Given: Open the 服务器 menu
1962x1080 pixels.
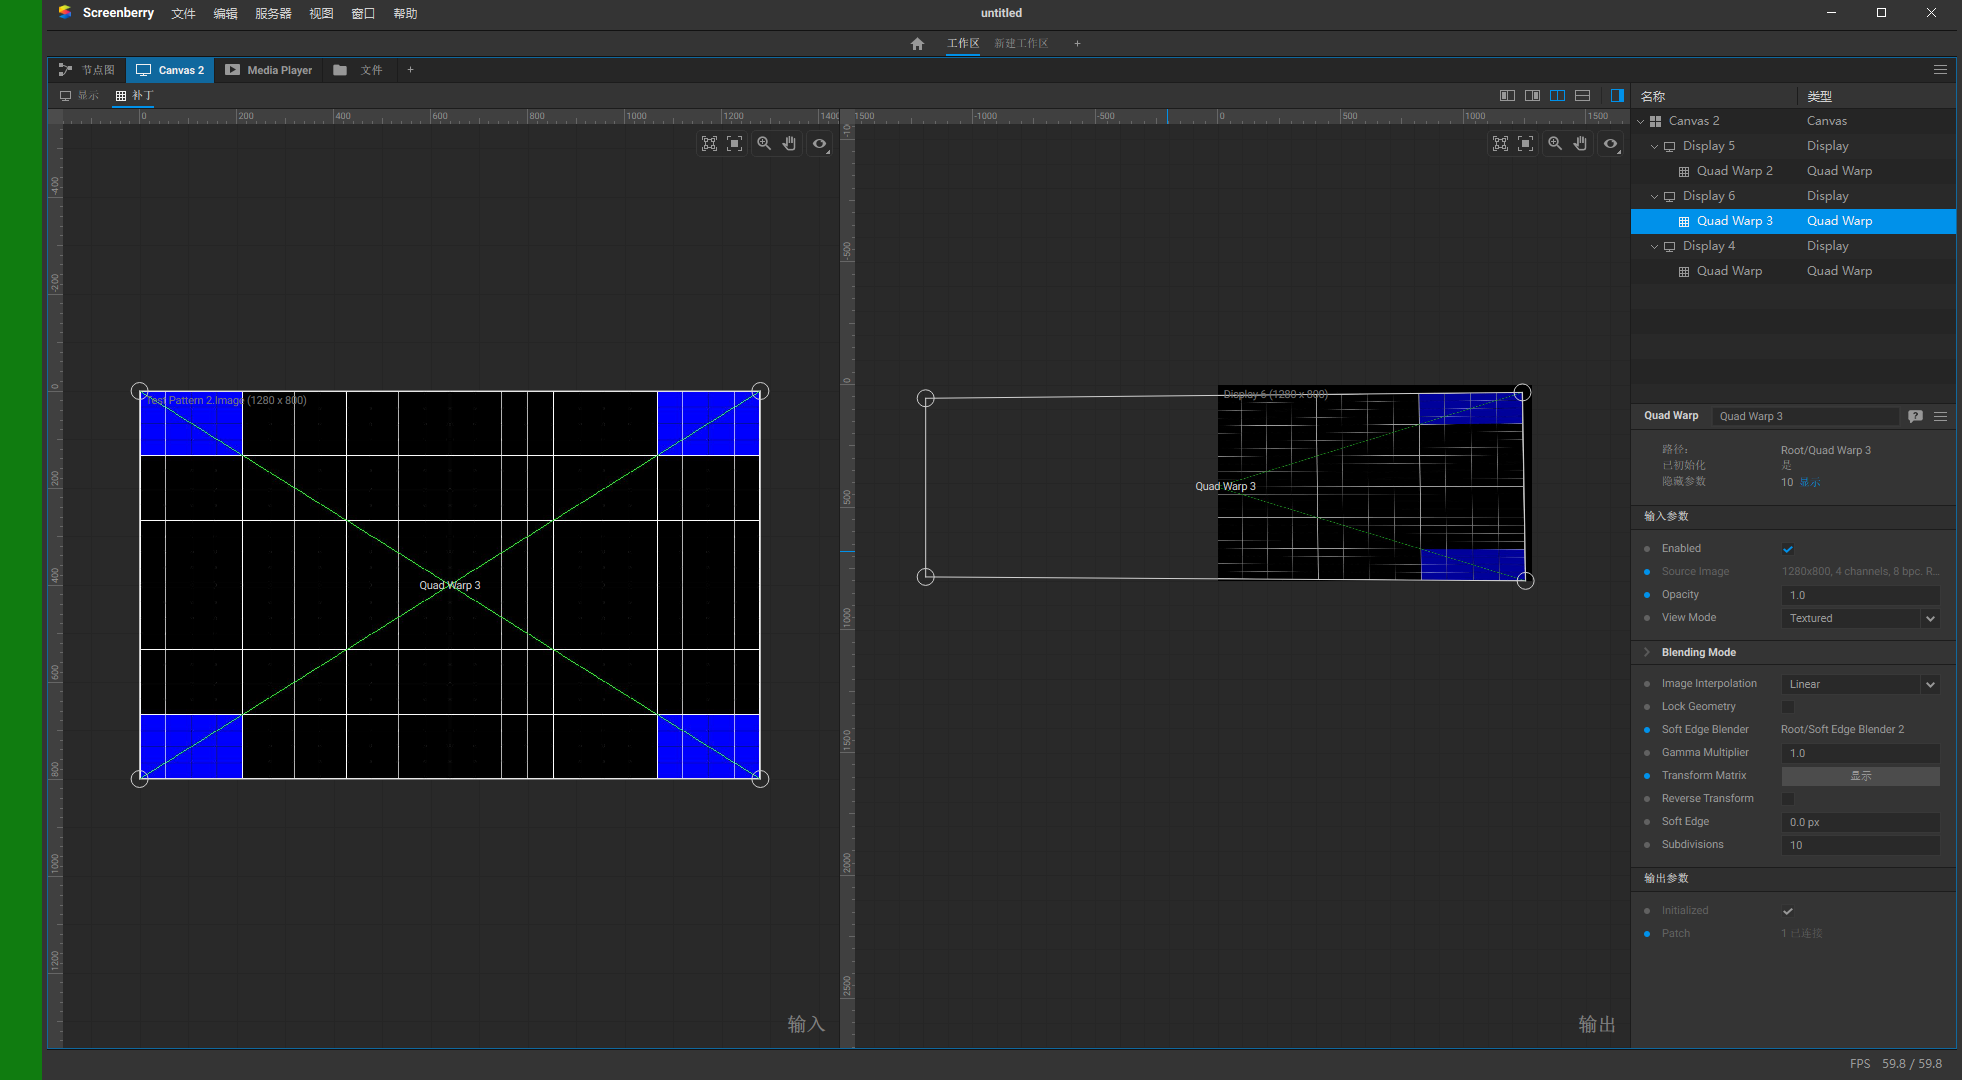Looking at the screenshot, I should [273, 13].
